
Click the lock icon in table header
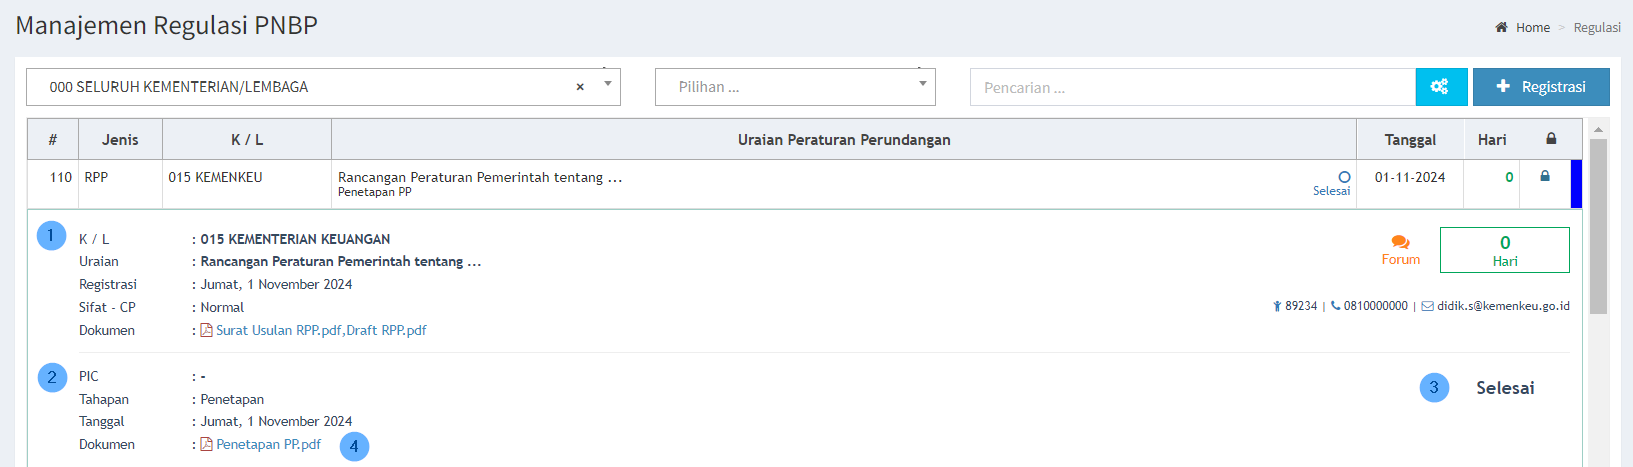(1551, 139)
